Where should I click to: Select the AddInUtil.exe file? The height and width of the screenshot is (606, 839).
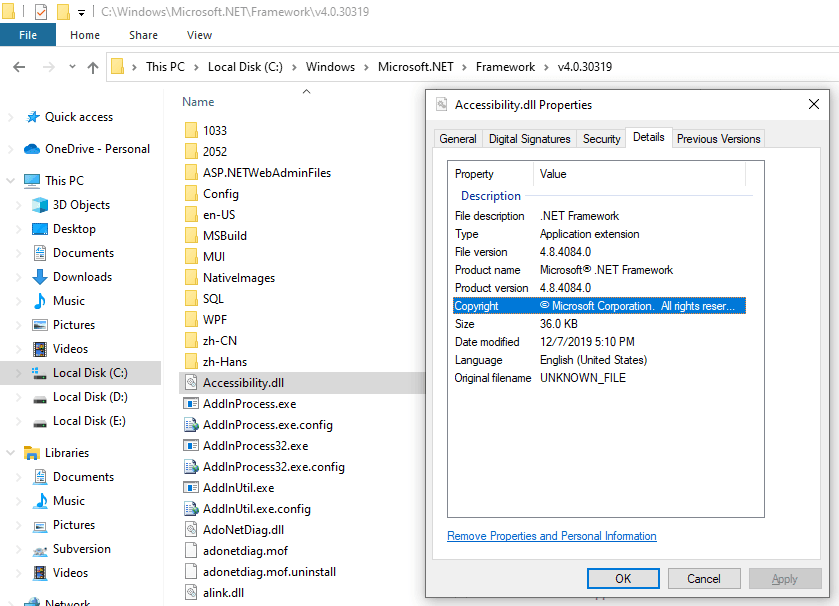click(x=239, y=488)
